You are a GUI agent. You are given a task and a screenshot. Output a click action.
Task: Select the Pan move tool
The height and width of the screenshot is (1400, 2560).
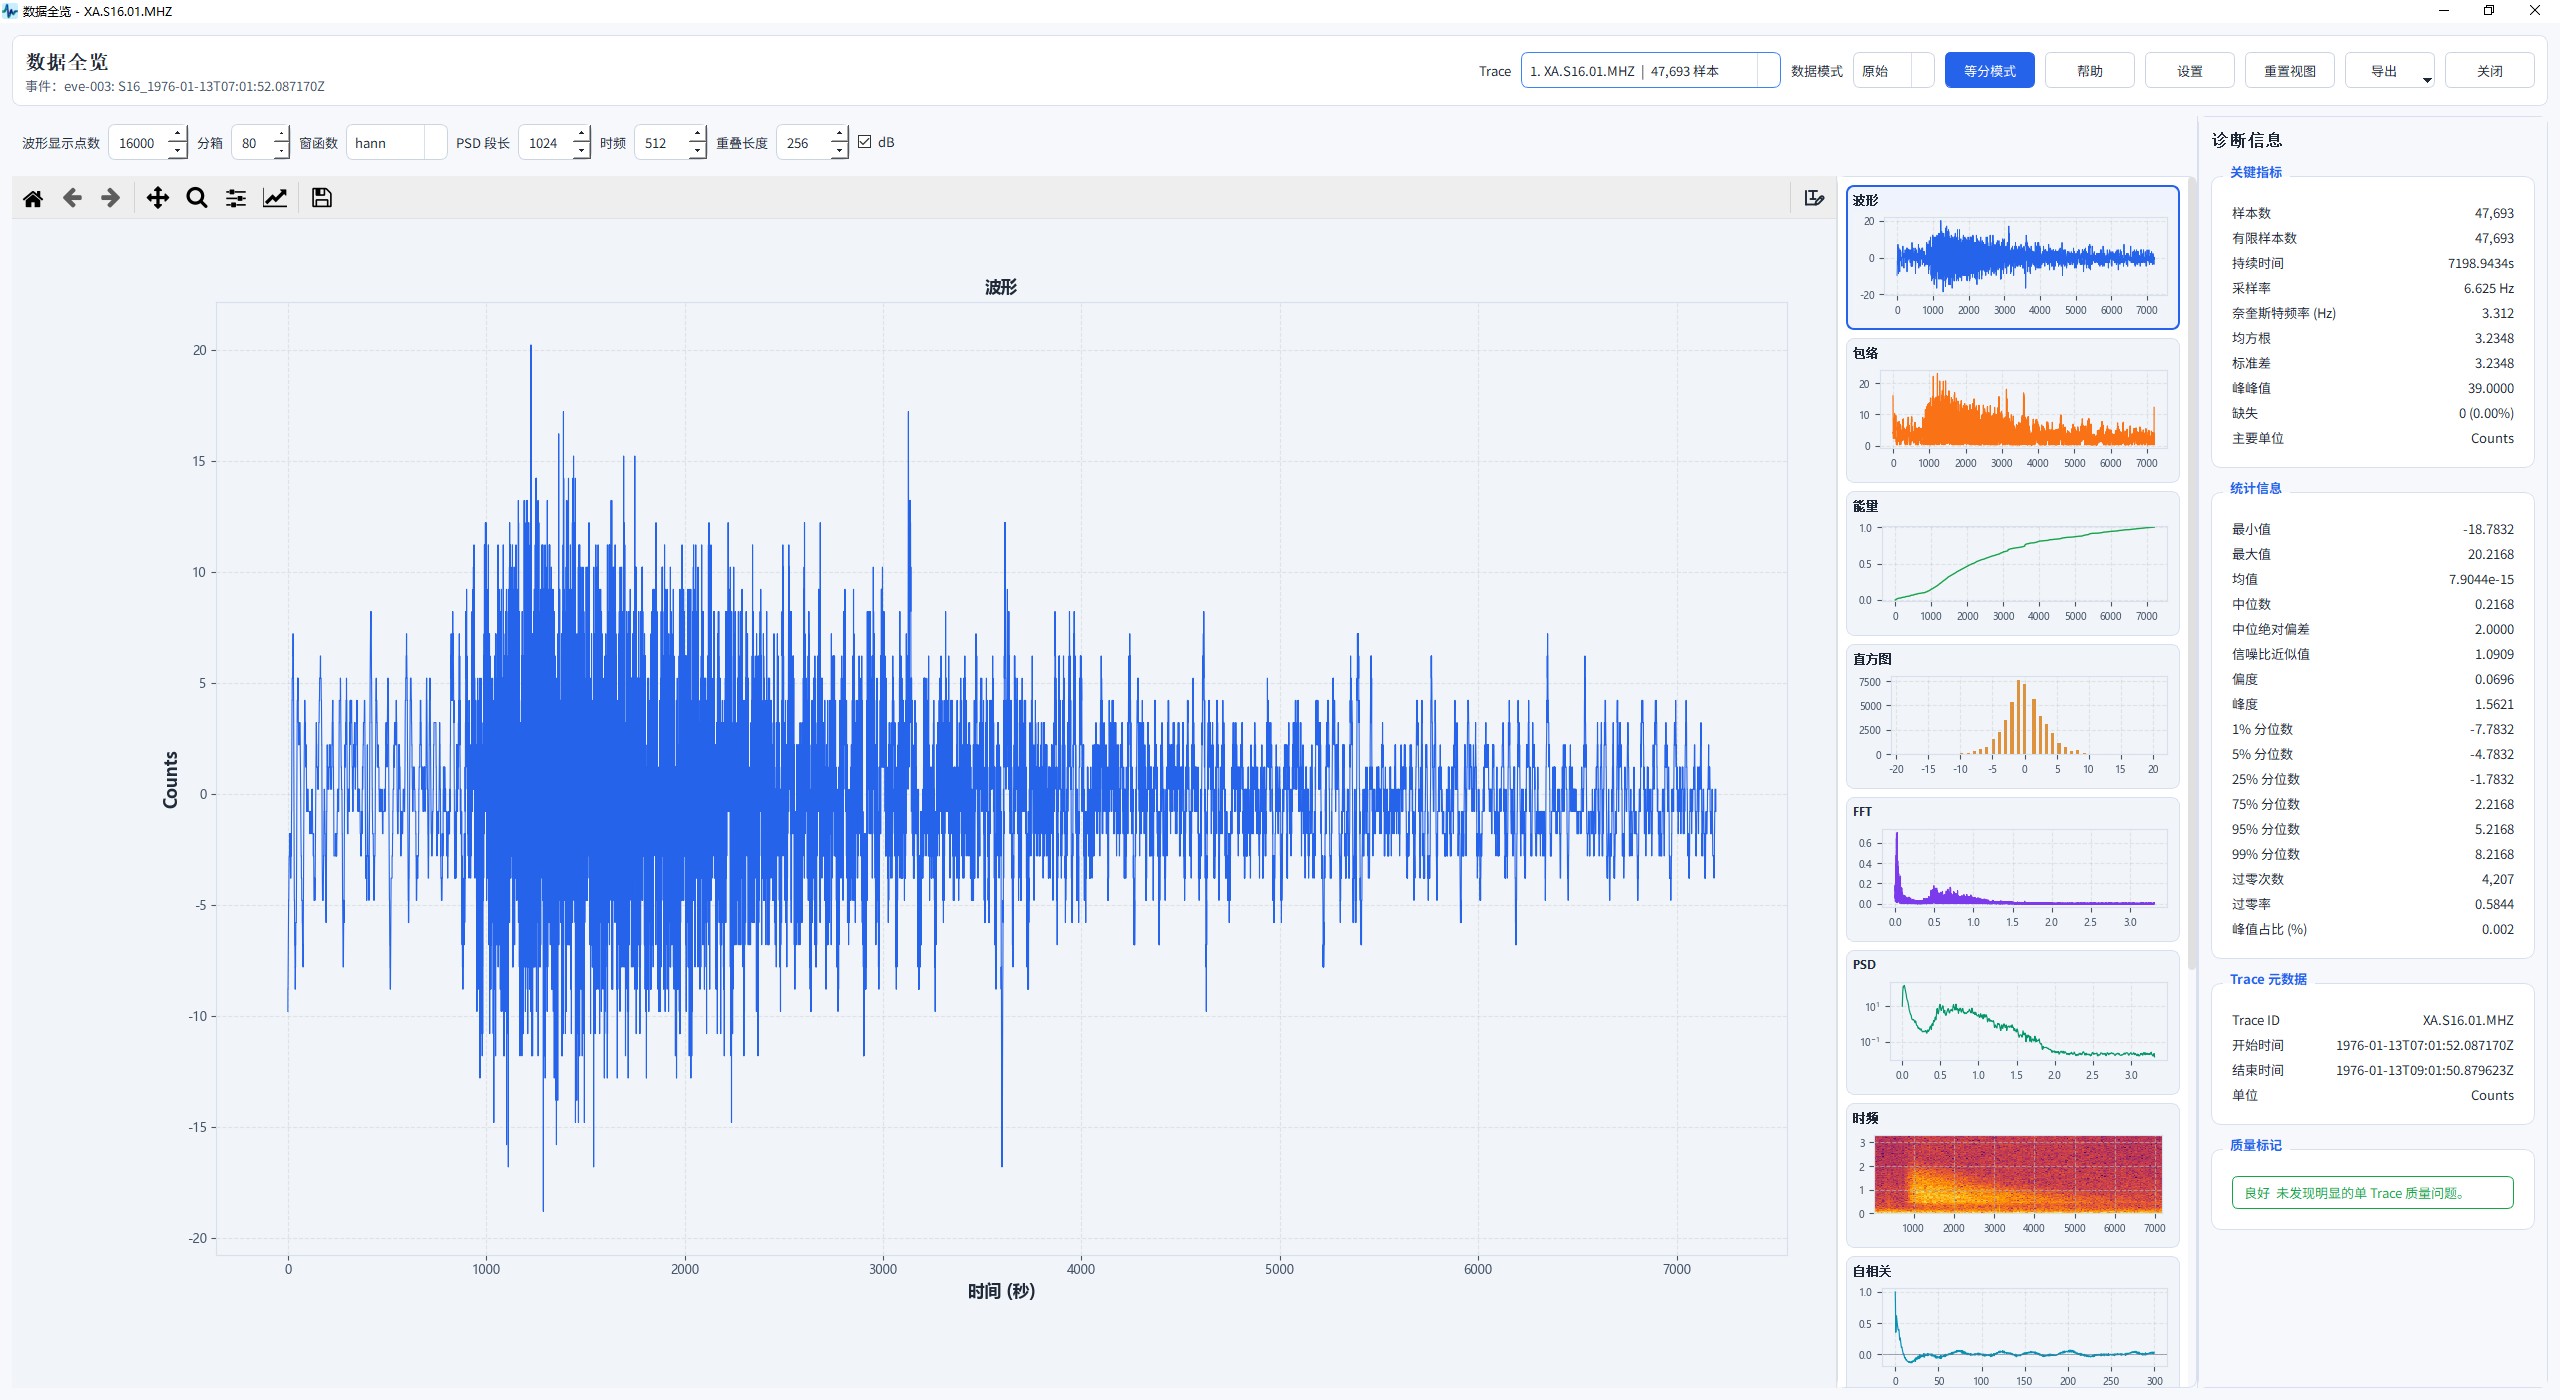[158, 198]
